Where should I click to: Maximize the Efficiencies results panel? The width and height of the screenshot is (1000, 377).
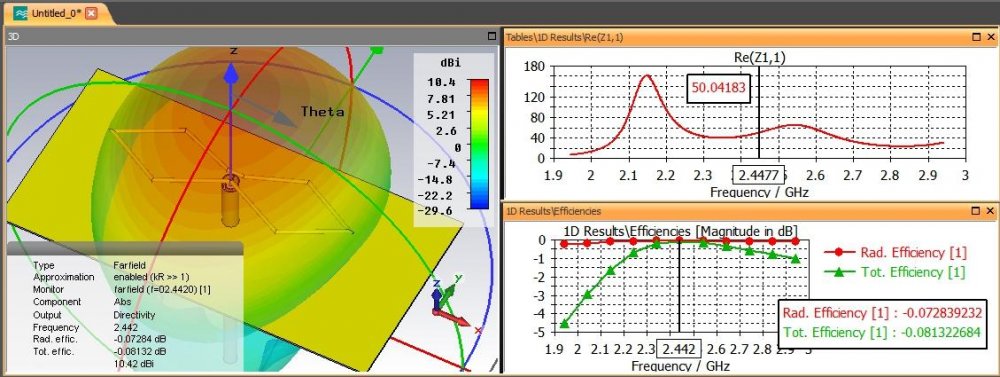976,211
